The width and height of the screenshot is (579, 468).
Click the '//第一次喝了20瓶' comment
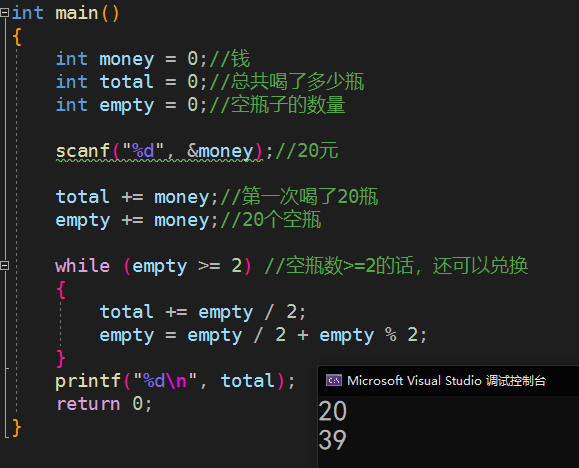[x=299, y=197]
